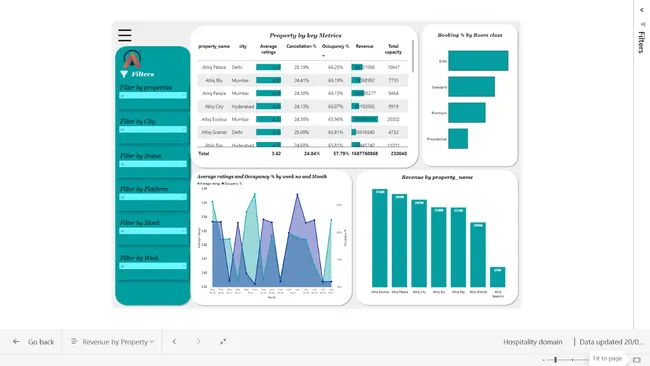Image resolution: width=650 pixels, height=366 pixels.
Task: Click the full screen icon at bottom right
Action: point(637,360)
